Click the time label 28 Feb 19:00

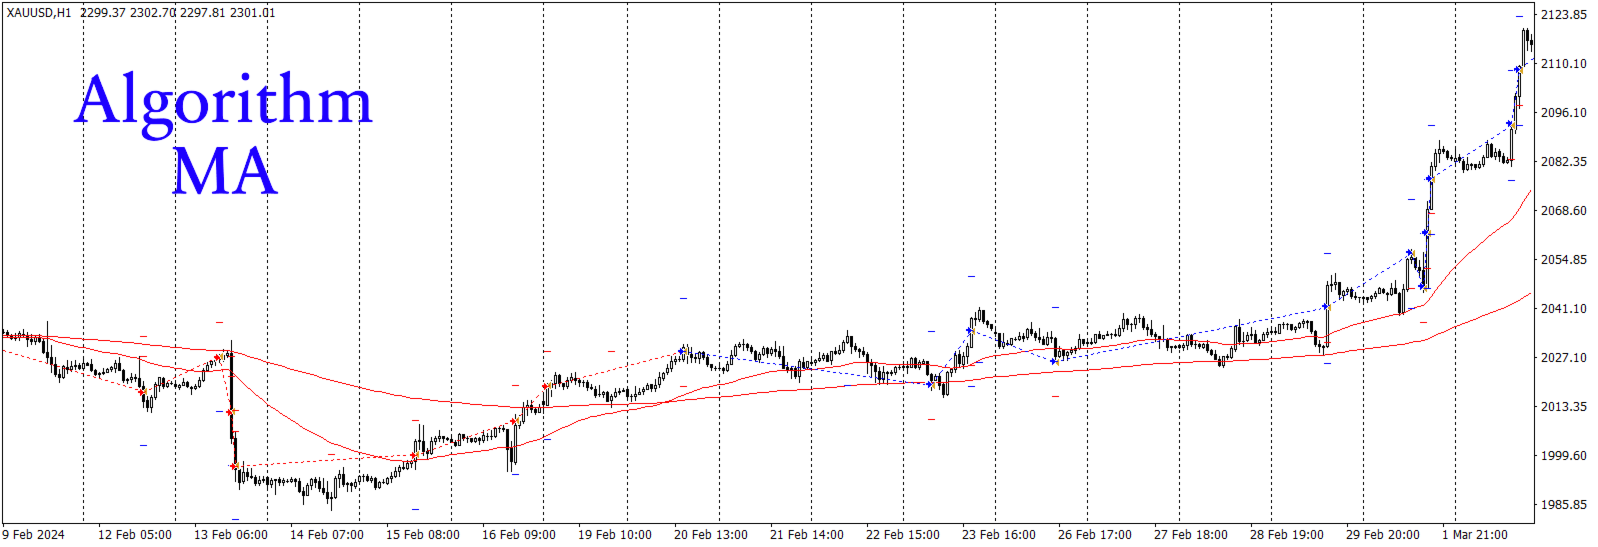click(x=1287, y=535)
